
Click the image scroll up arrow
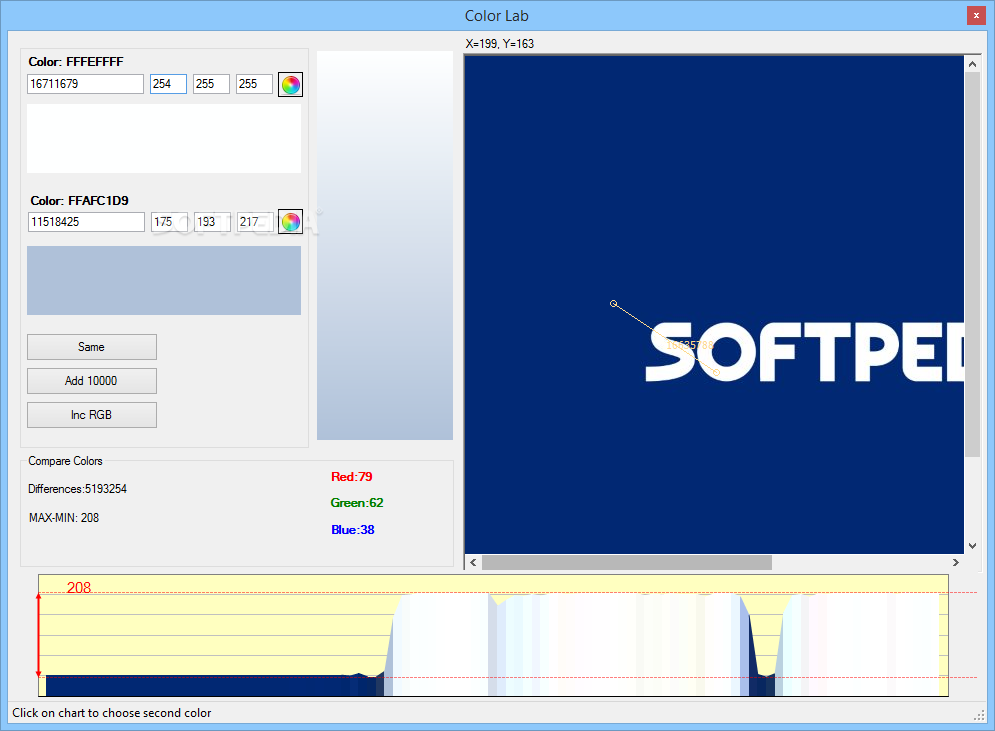(972, 63)
